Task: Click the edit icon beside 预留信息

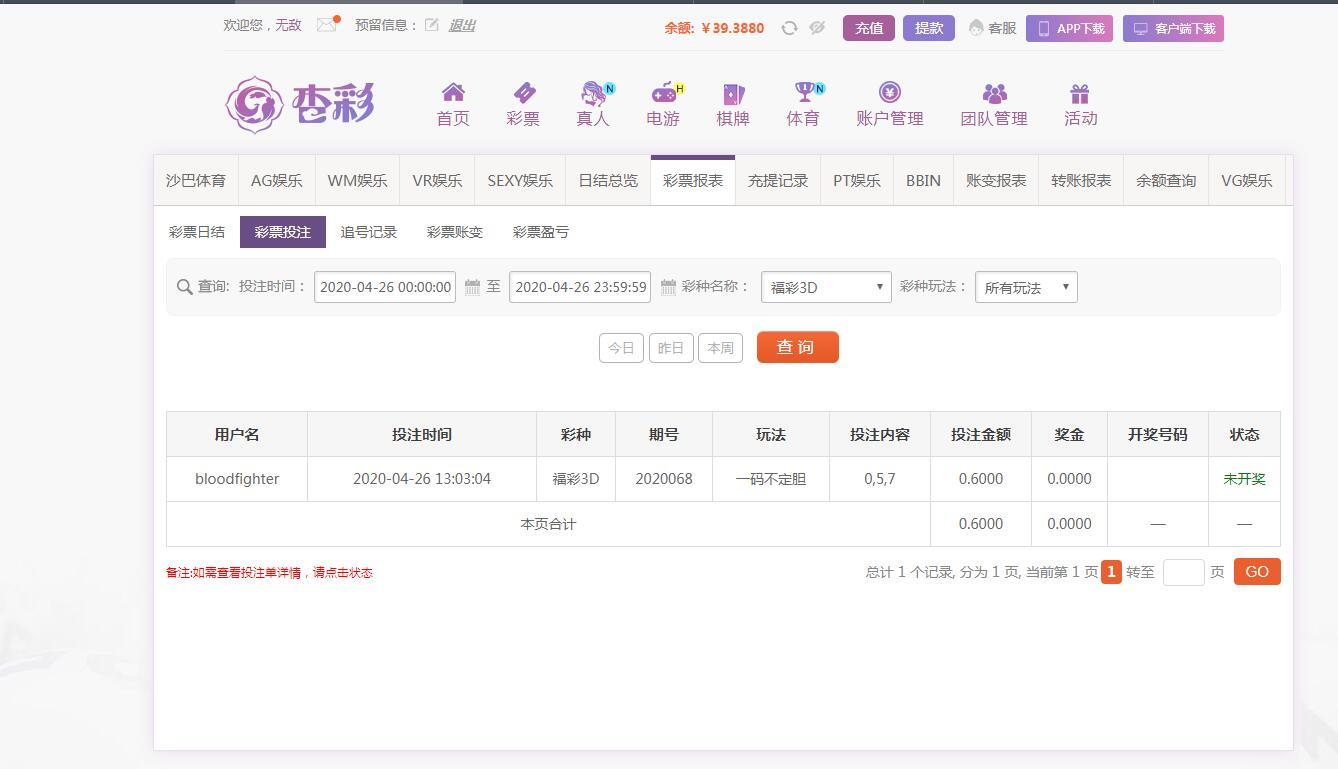Action: coord(431,25)
